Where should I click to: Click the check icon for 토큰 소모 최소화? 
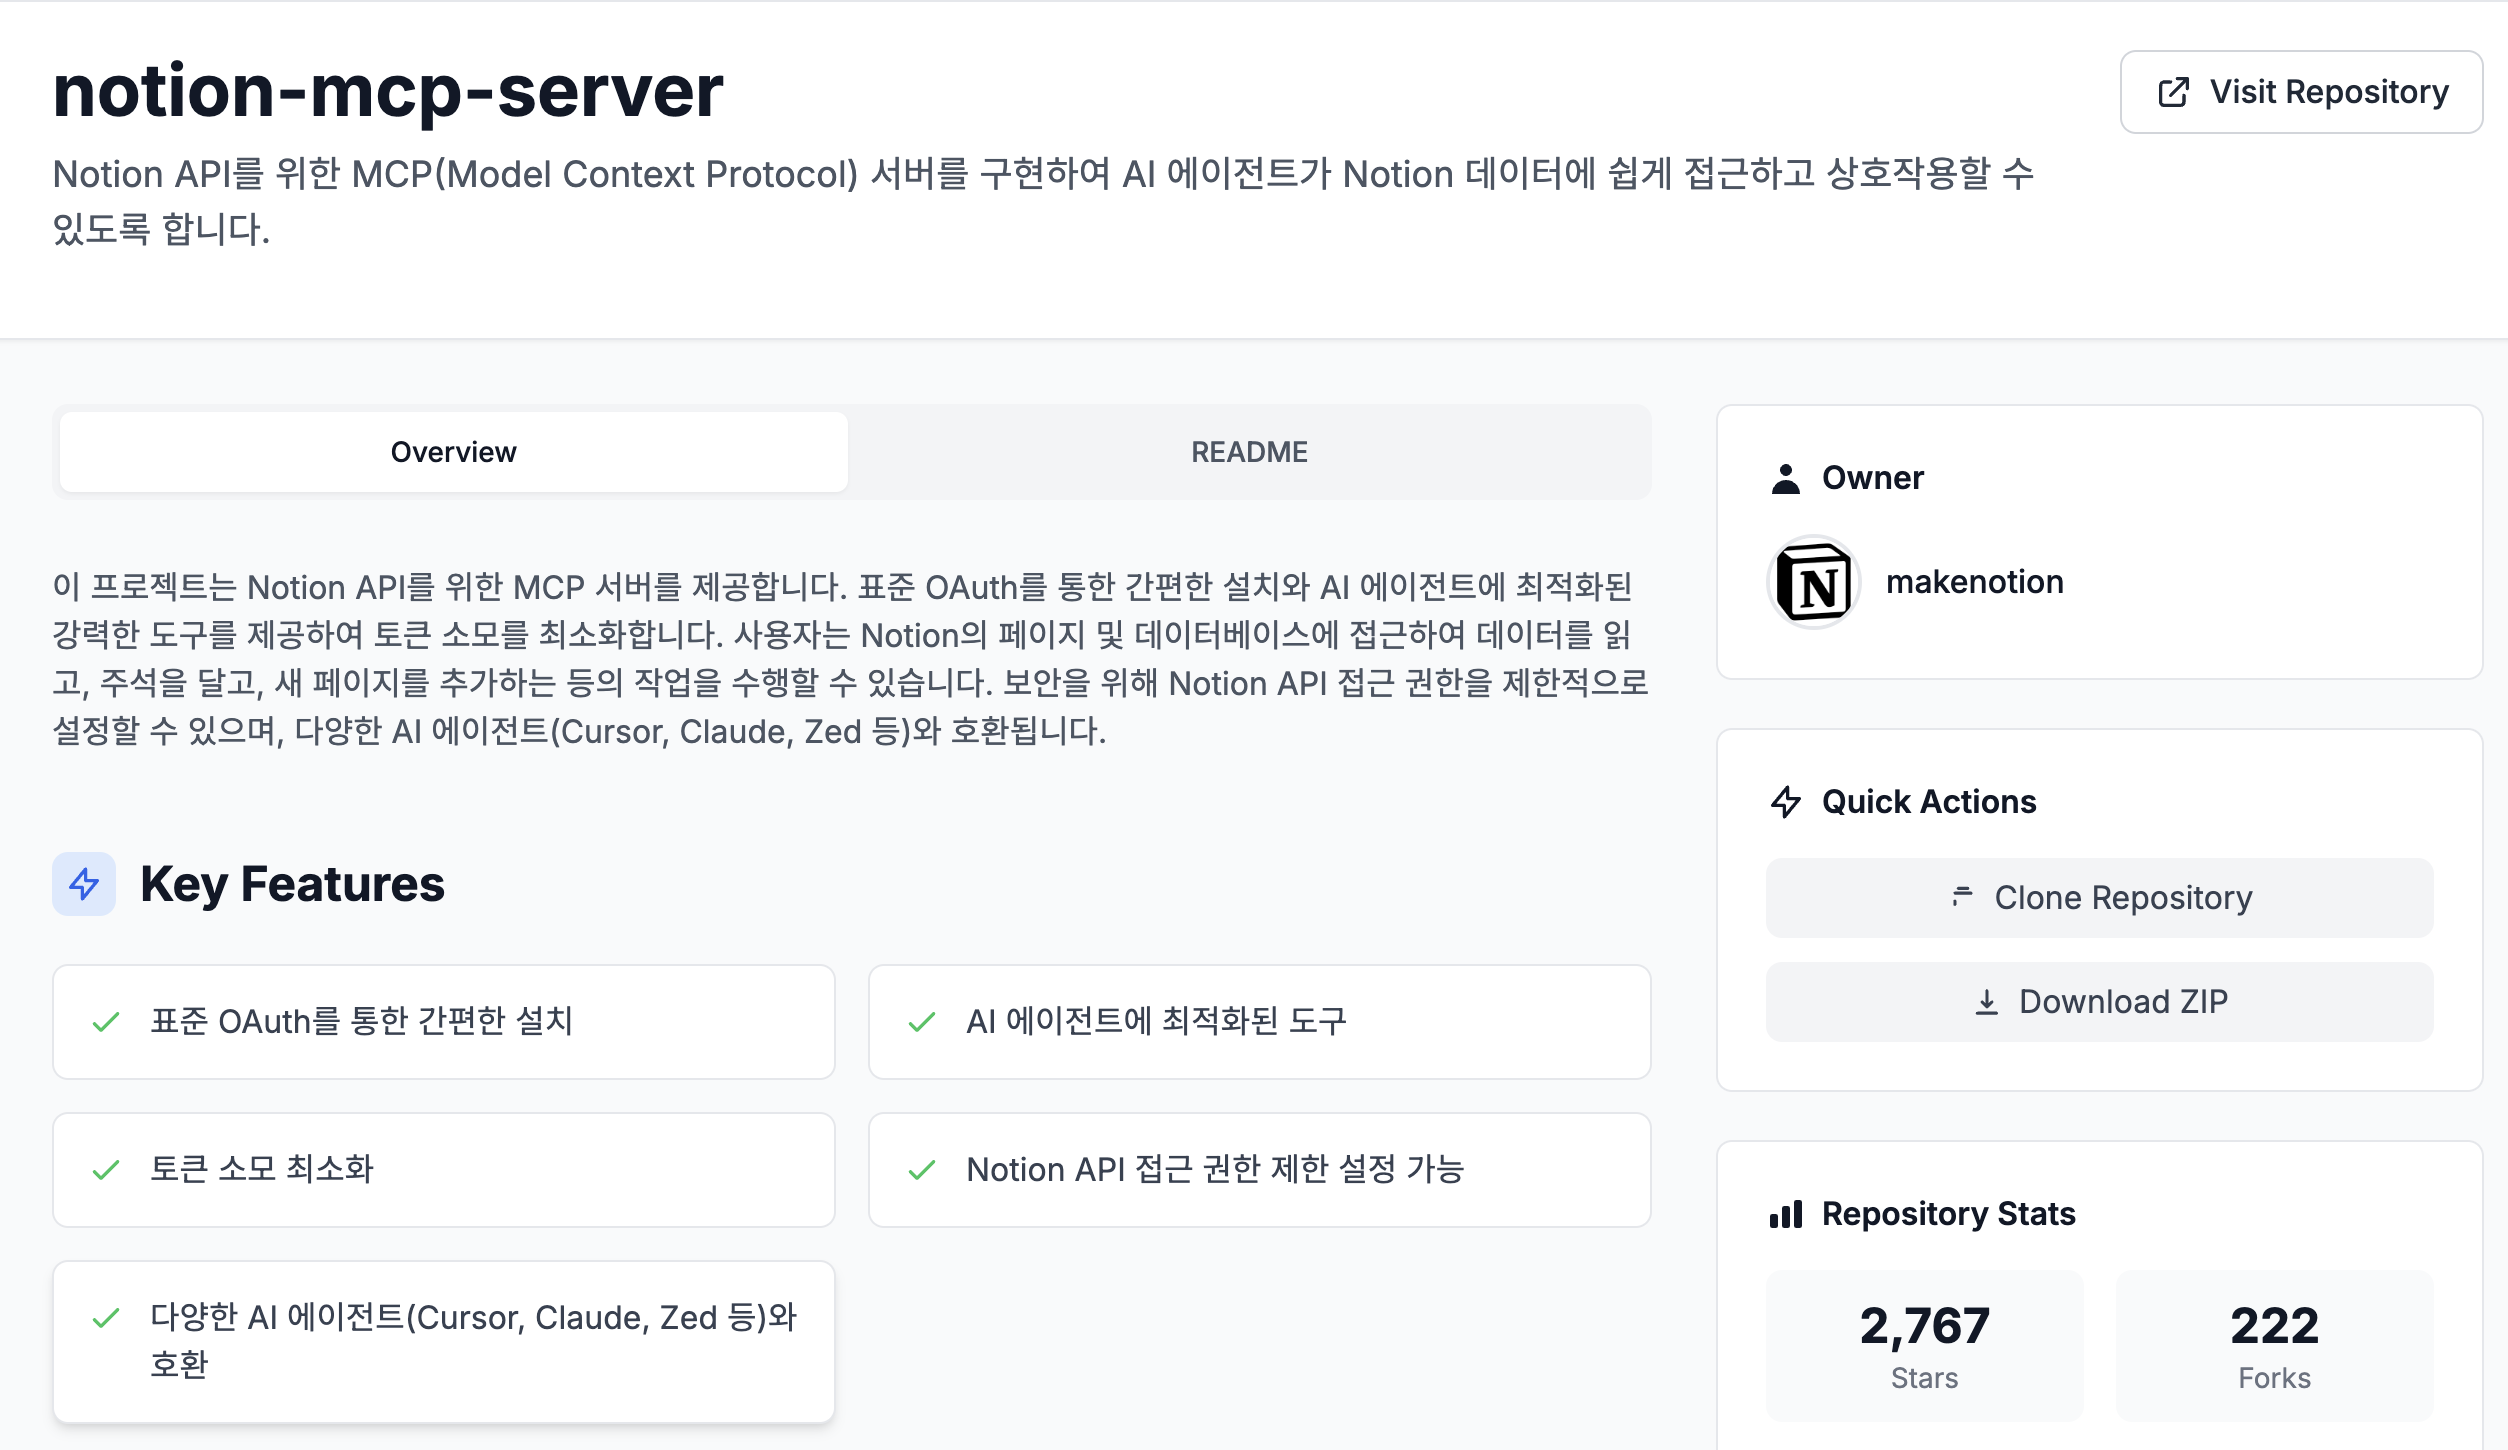105,1170
